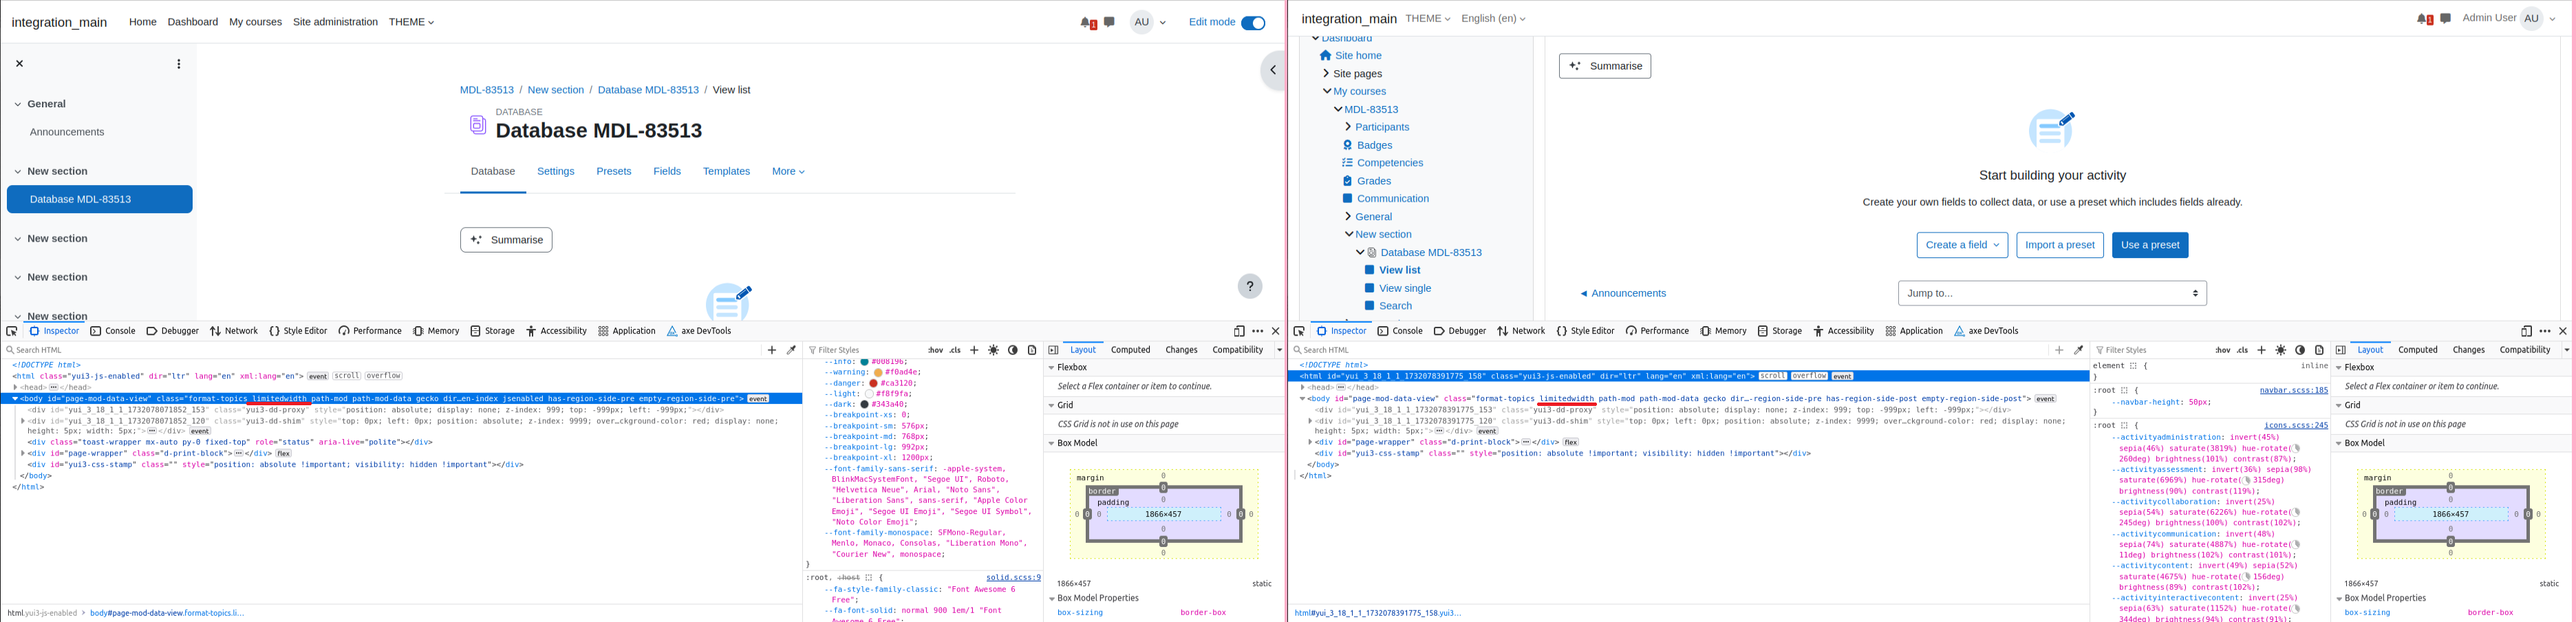Switch to Computed tab in left inspector
The width and height of the screenshot is (2576, 622).
(x=1131, y=350)
